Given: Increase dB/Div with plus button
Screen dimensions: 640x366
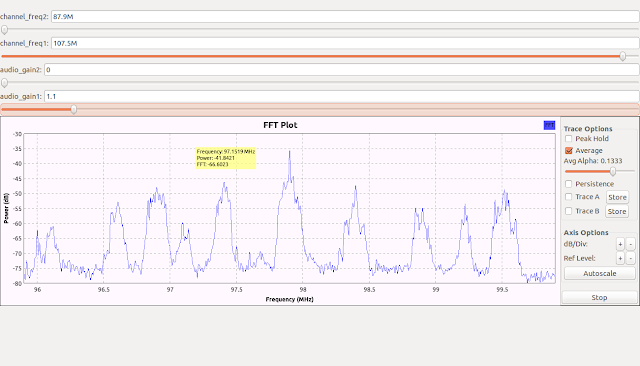Looking at the screenshot, I should coord(620,244).
